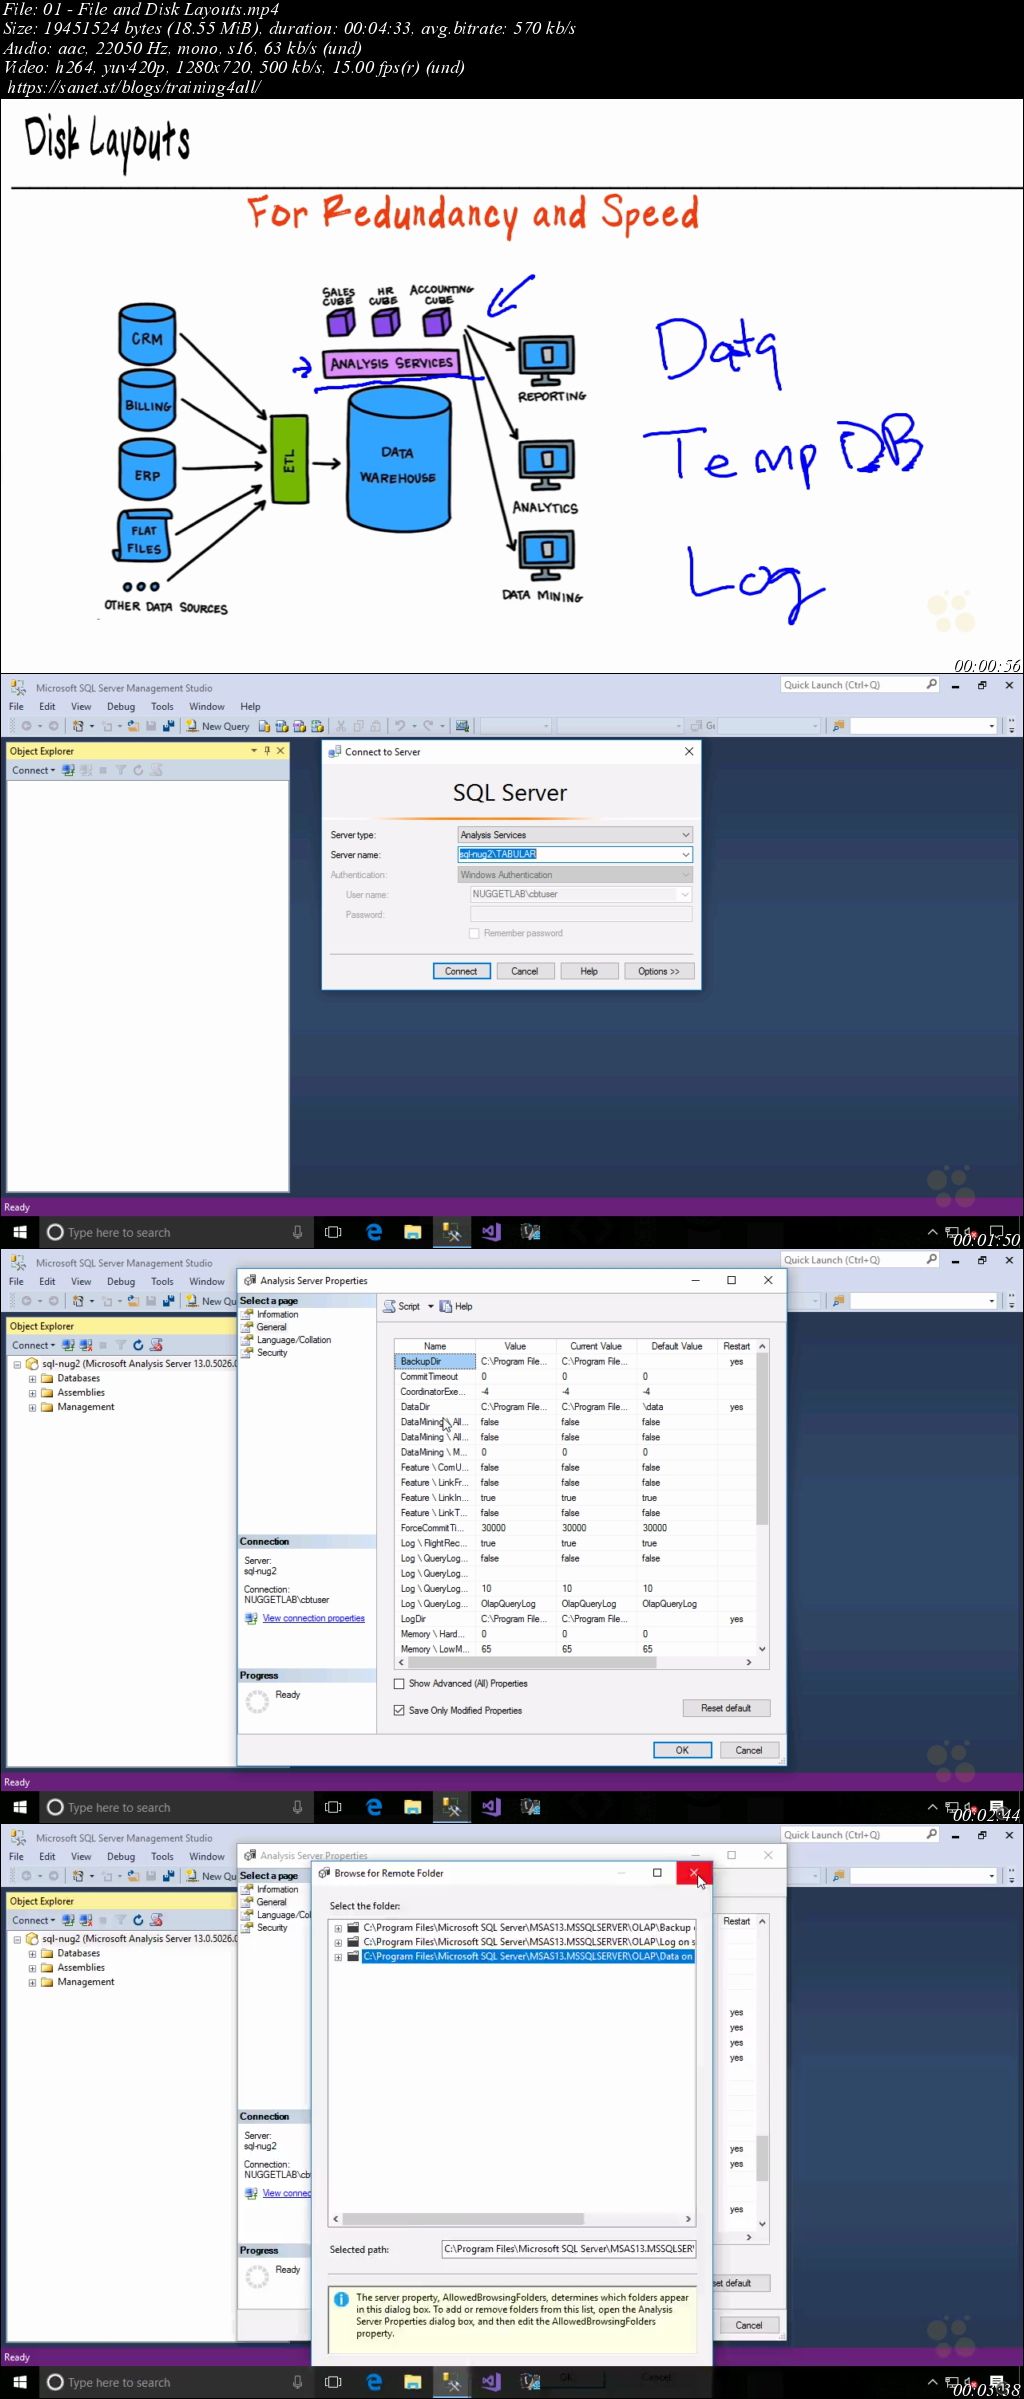Click the Password field in Connect to Server
Viewport: 1024px width, 2399px height.
coord(581,914)
